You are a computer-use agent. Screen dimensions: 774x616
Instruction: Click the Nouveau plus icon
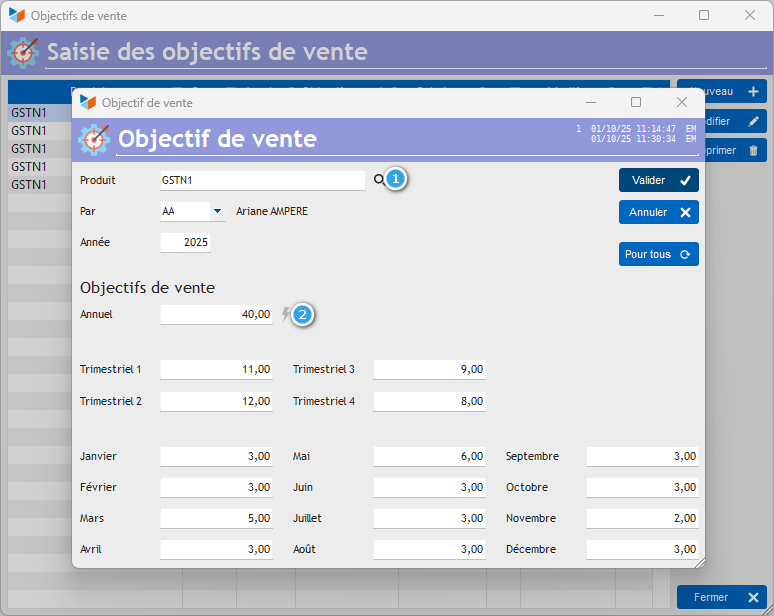[x=753, y=91]
